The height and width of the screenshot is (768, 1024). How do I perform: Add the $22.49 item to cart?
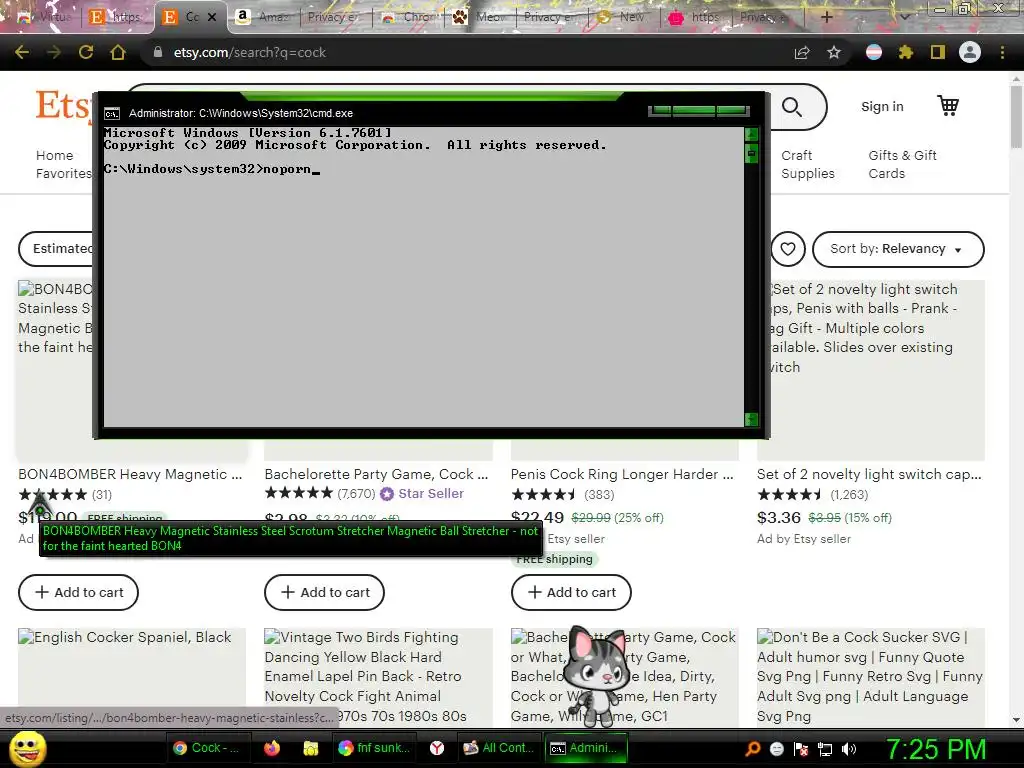(571, 592)
